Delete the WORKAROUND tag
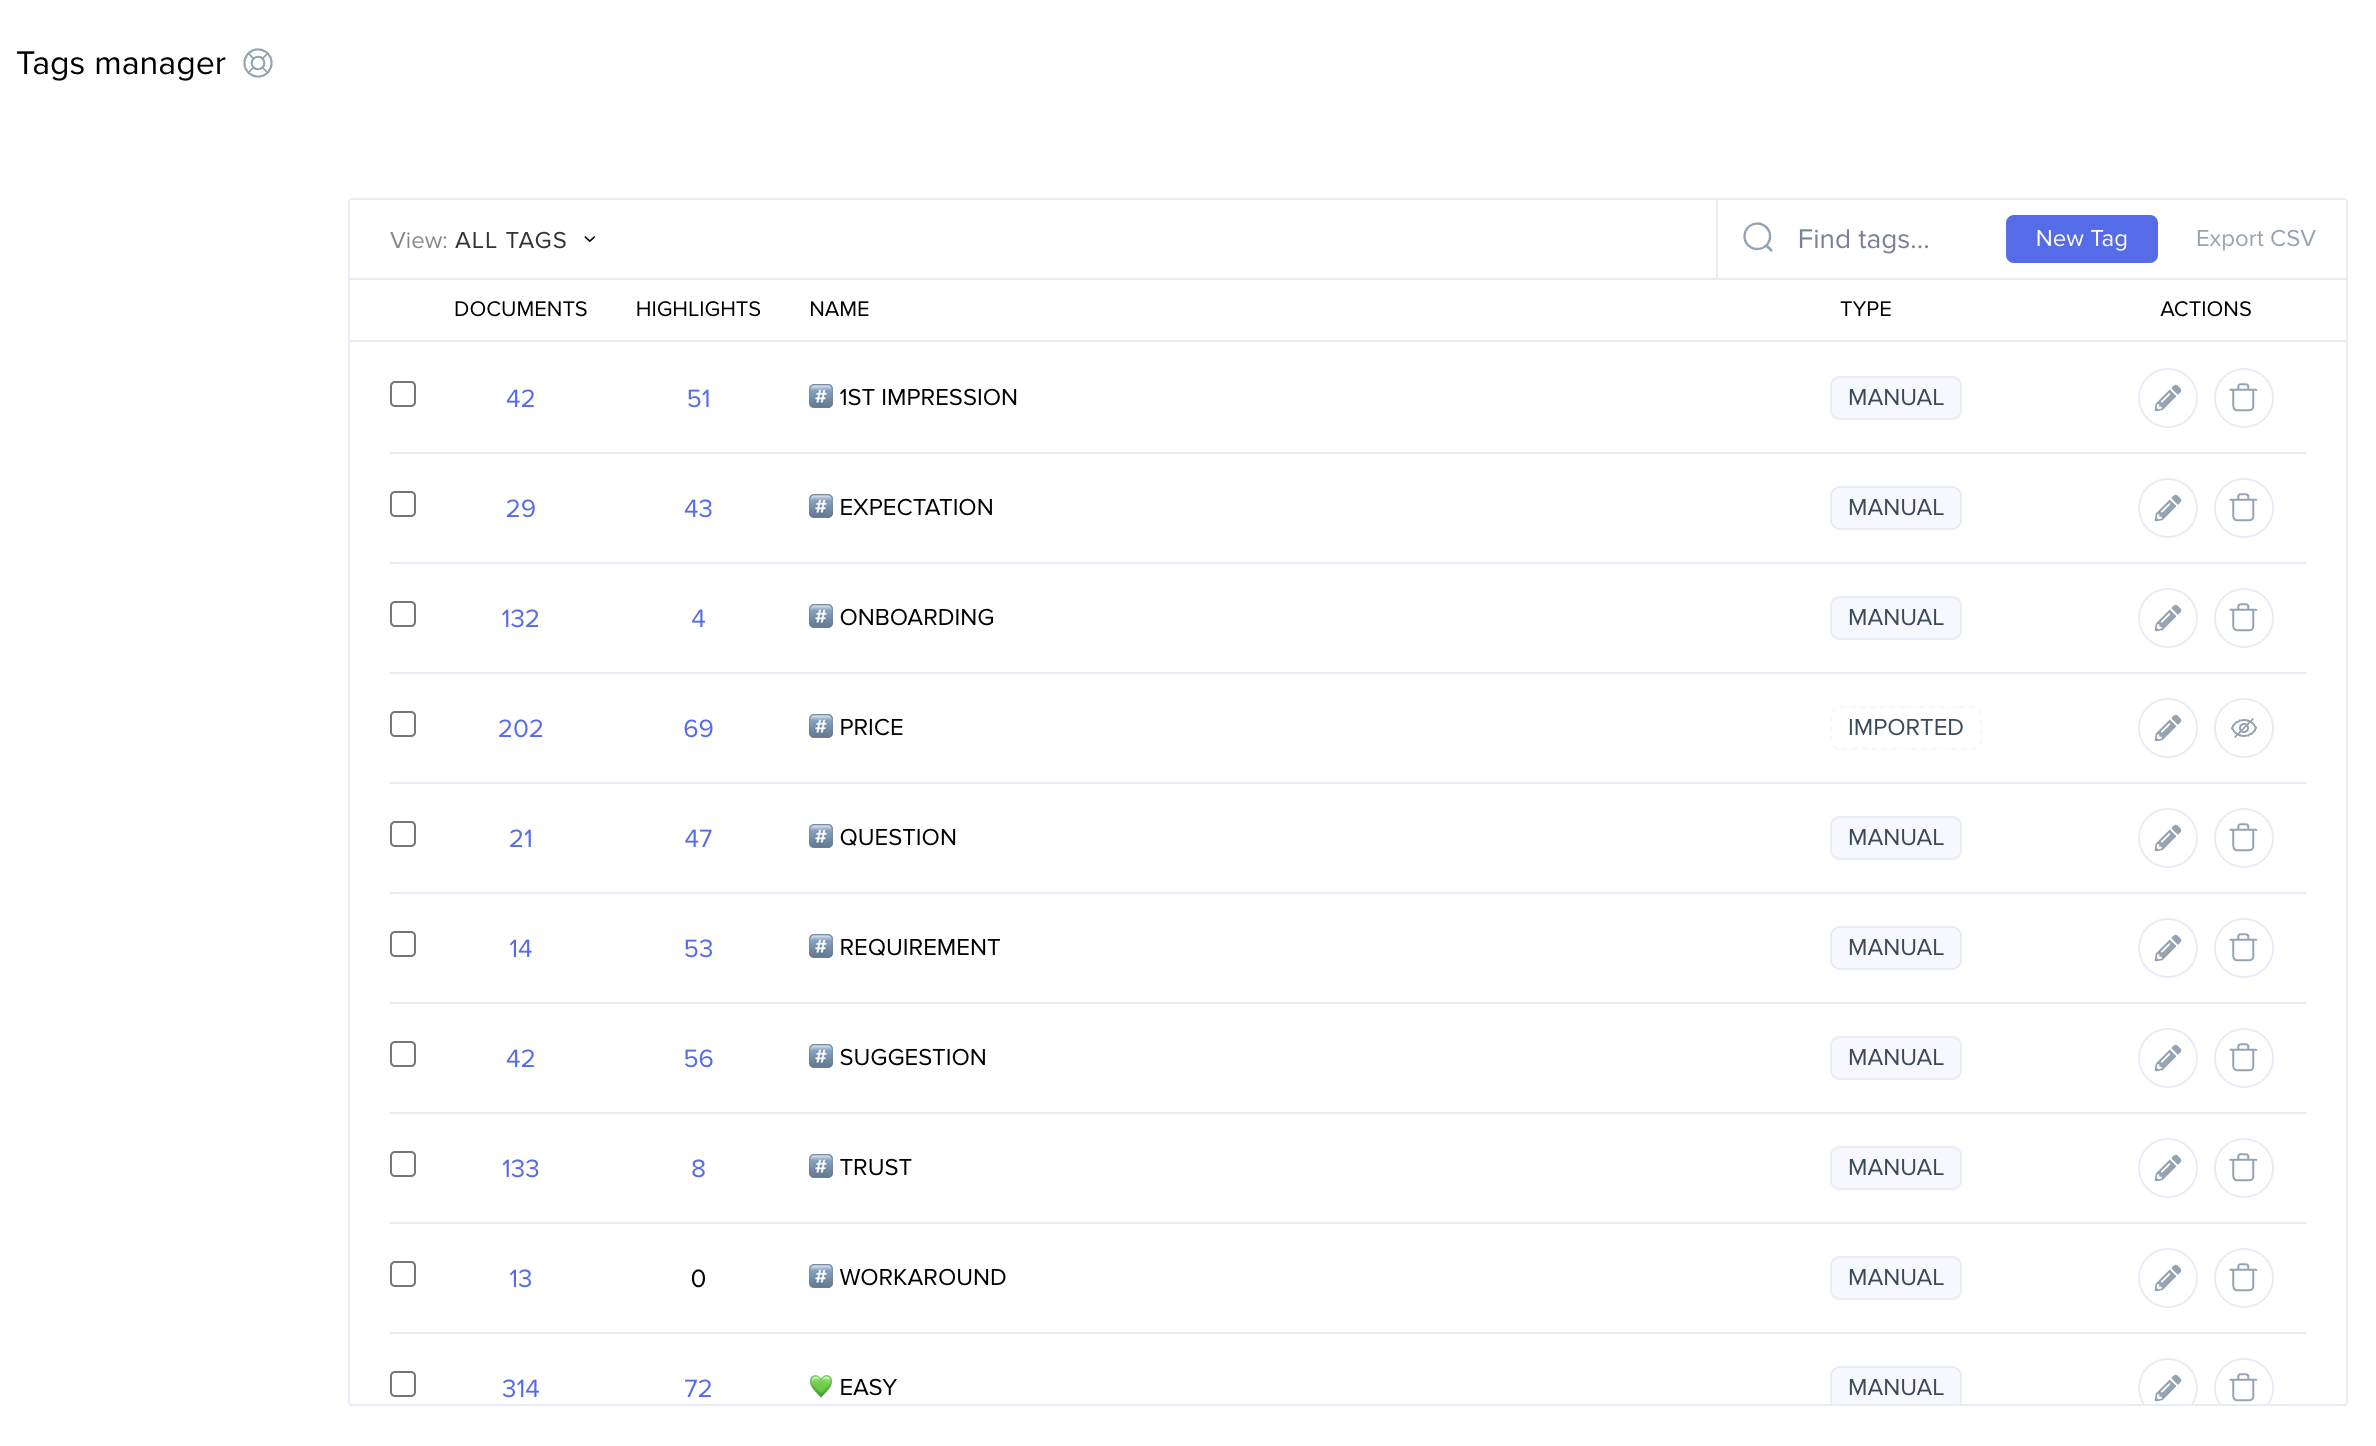The width and height of the screenshot is (2376, 1446). coord(2243,1278)
